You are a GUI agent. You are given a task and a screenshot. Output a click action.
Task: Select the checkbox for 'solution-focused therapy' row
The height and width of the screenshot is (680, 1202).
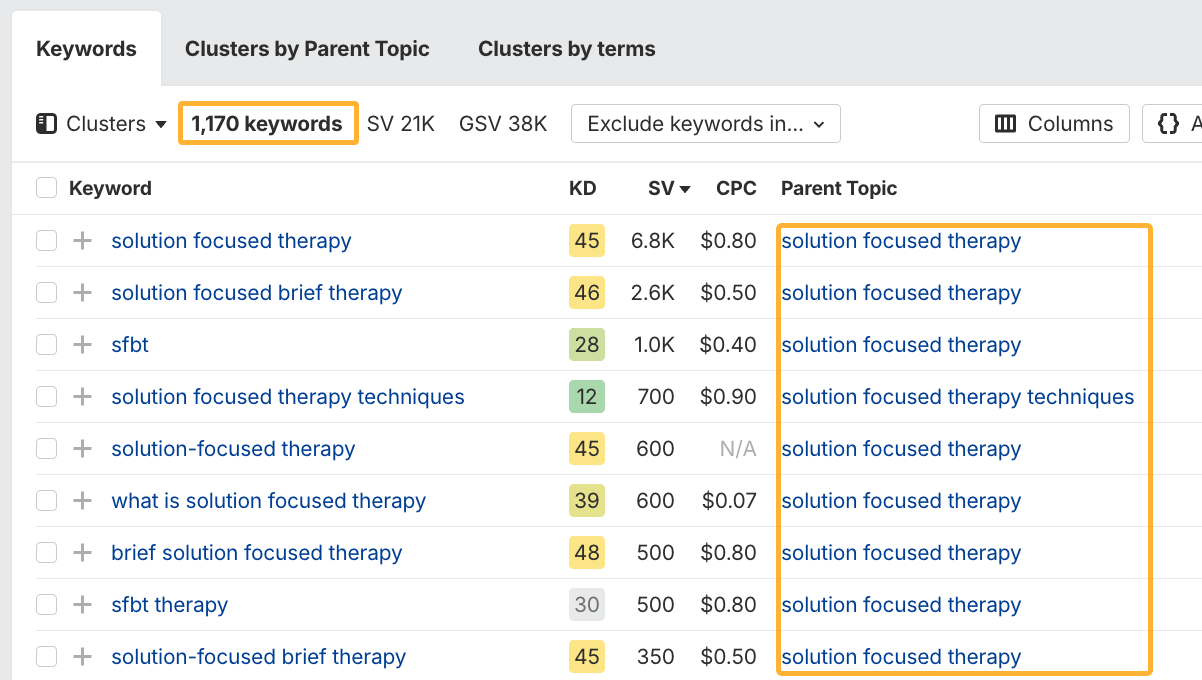pyautogui.click(x=46, y=449)
